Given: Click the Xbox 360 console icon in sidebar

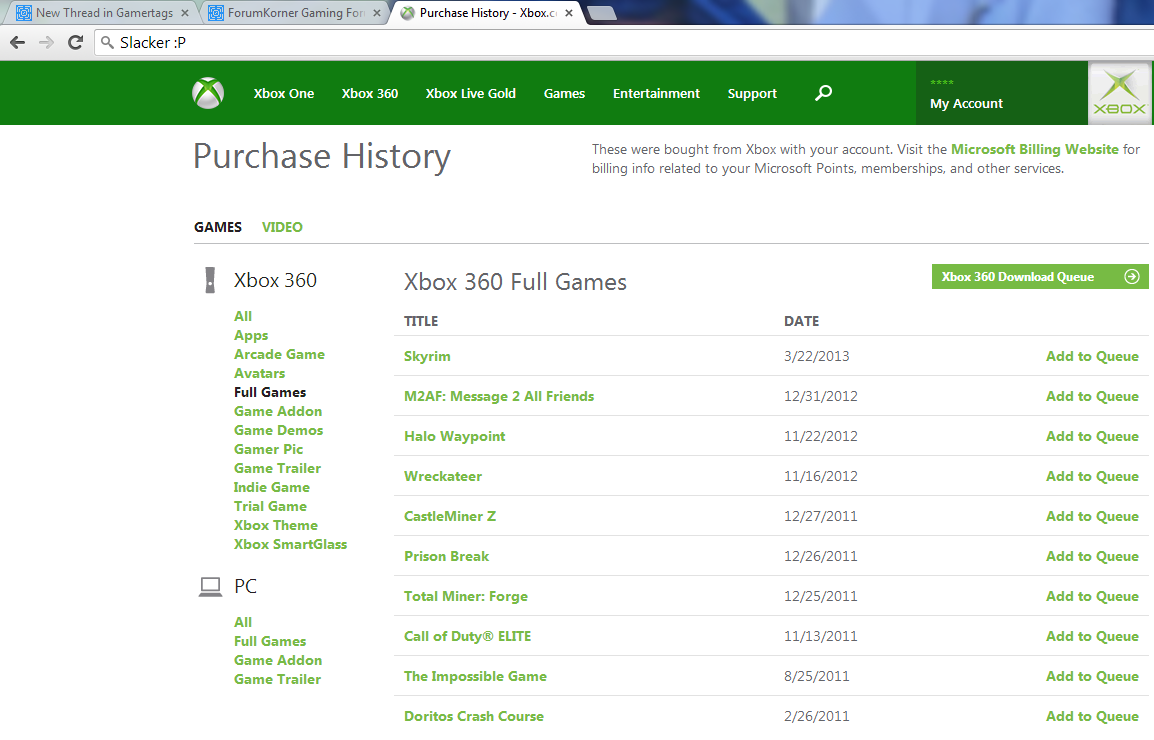Looking at the screenshot, I should tap(210, 281).
